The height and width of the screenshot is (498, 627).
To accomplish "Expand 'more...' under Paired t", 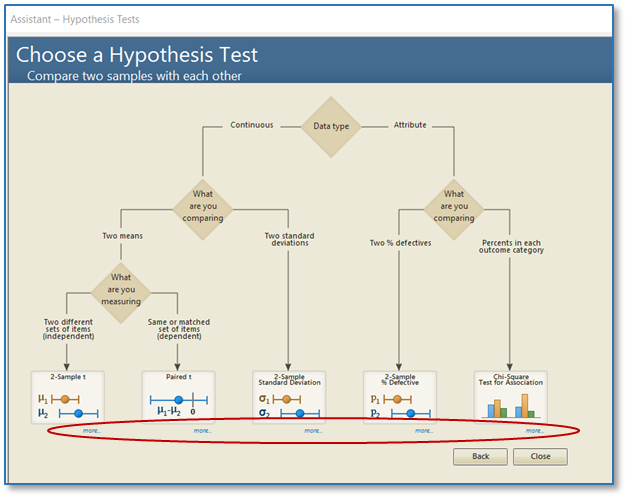I will pyautogui.click(x=203, y=431).
